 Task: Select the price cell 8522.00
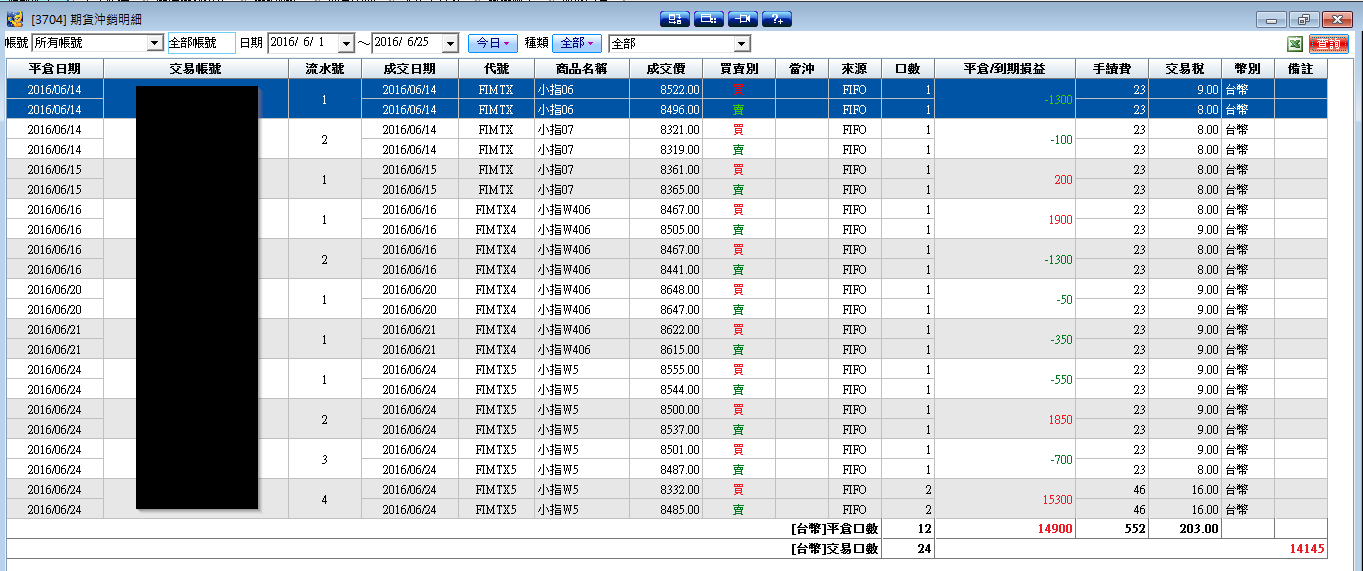point(667,89)
